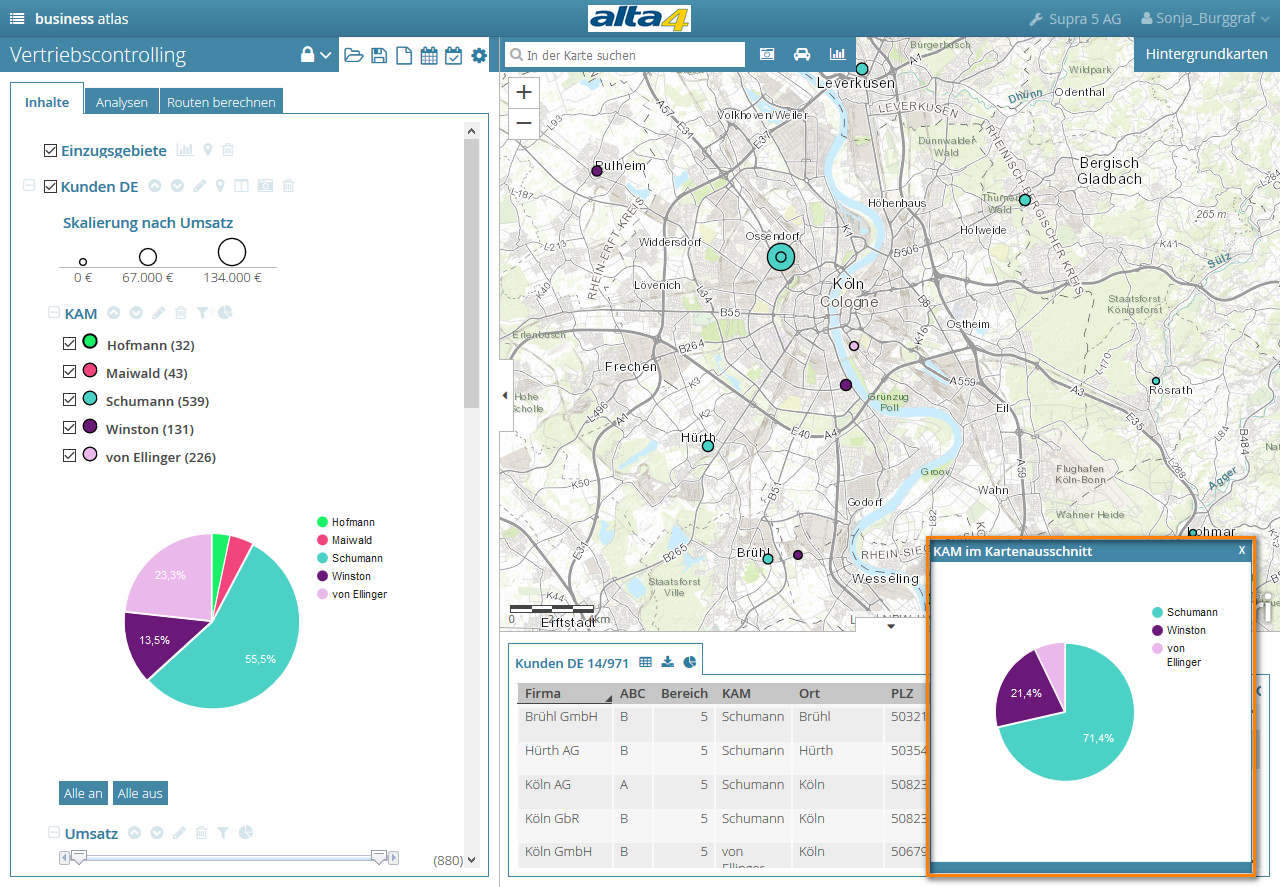
Task: Zoom out on the map
Action: tap(524, 123)
